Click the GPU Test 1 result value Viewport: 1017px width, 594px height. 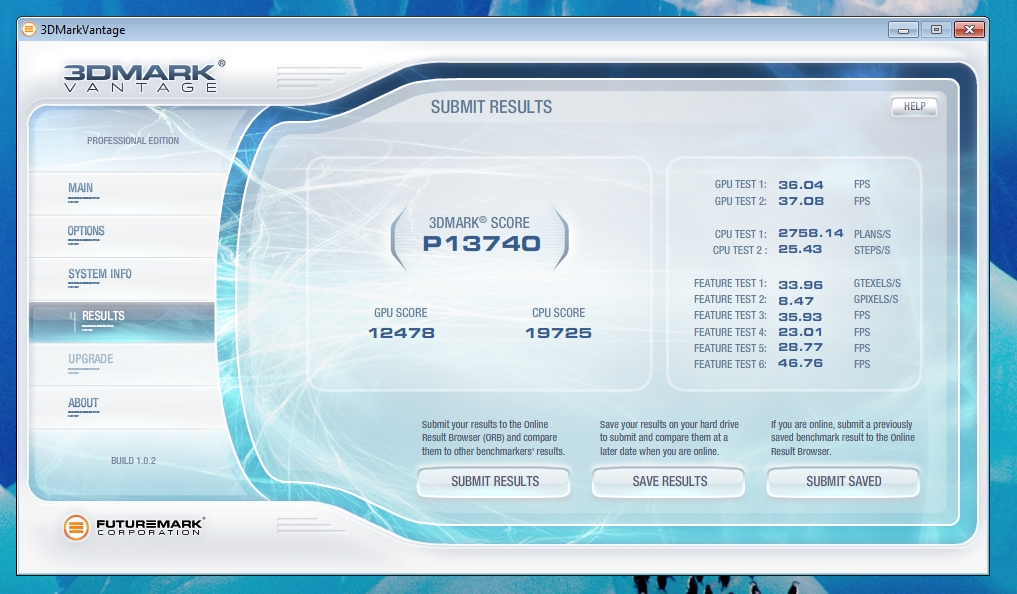803,185
